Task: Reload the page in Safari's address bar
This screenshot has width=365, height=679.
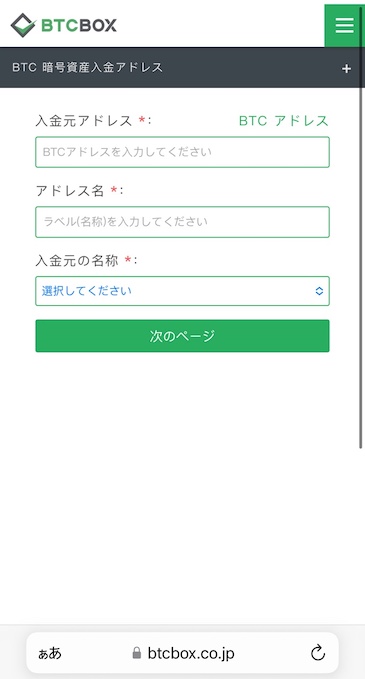Action: click(318, 653)
